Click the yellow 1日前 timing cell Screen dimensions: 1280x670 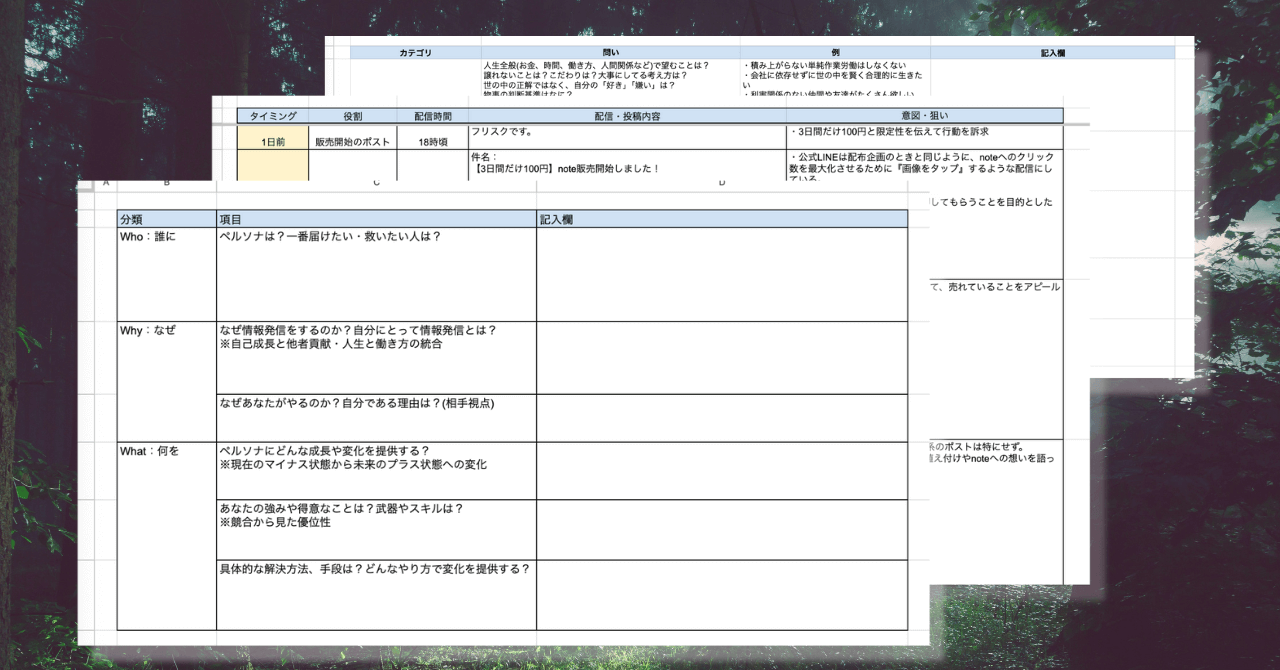tap(272, 142)
